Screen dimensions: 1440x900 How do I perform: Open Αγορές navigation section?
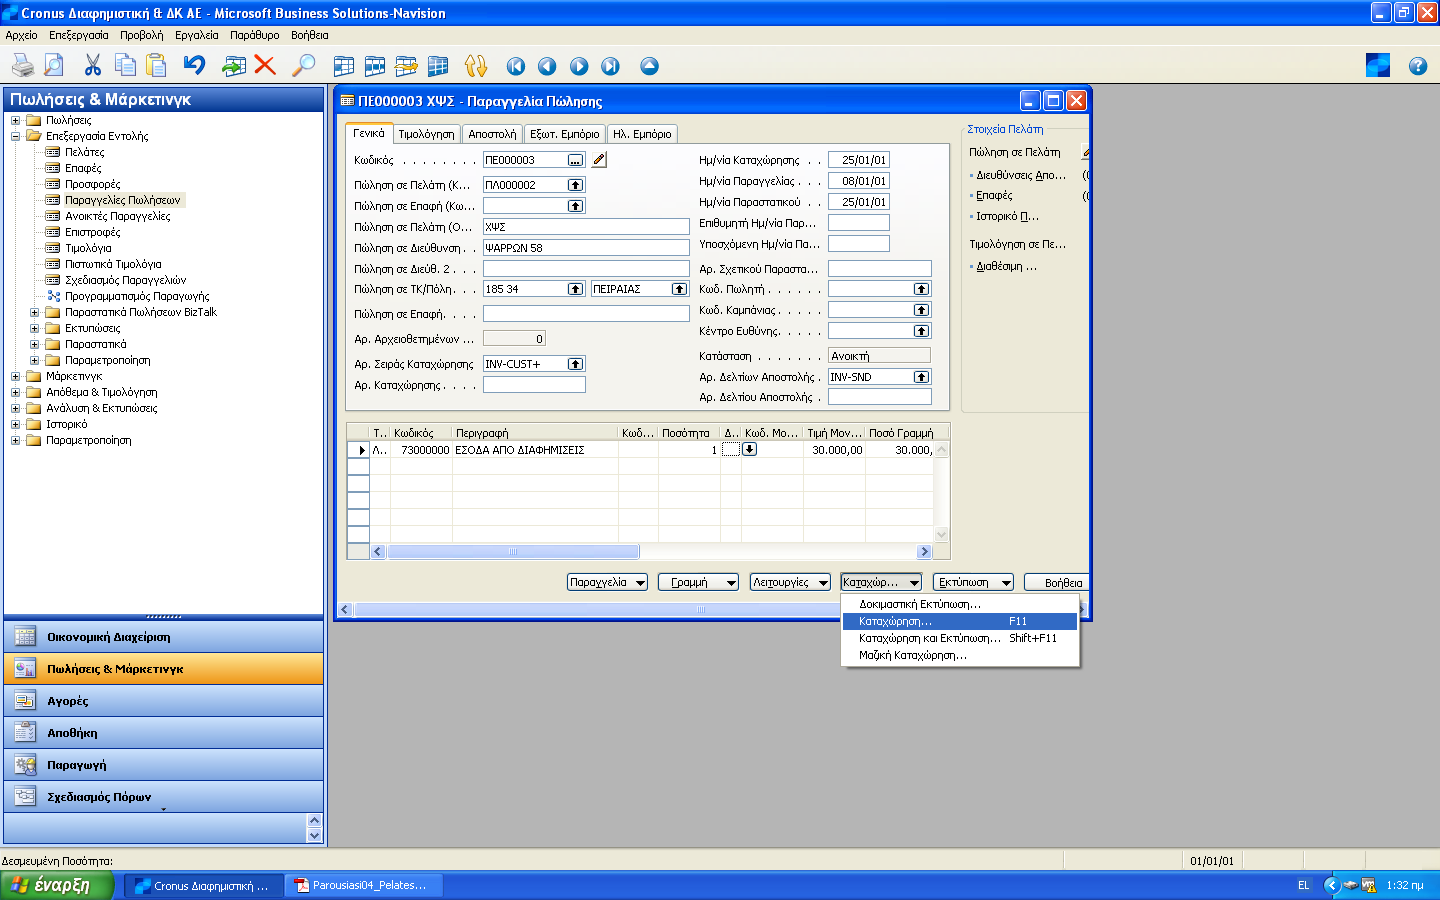tap(163, 701)
